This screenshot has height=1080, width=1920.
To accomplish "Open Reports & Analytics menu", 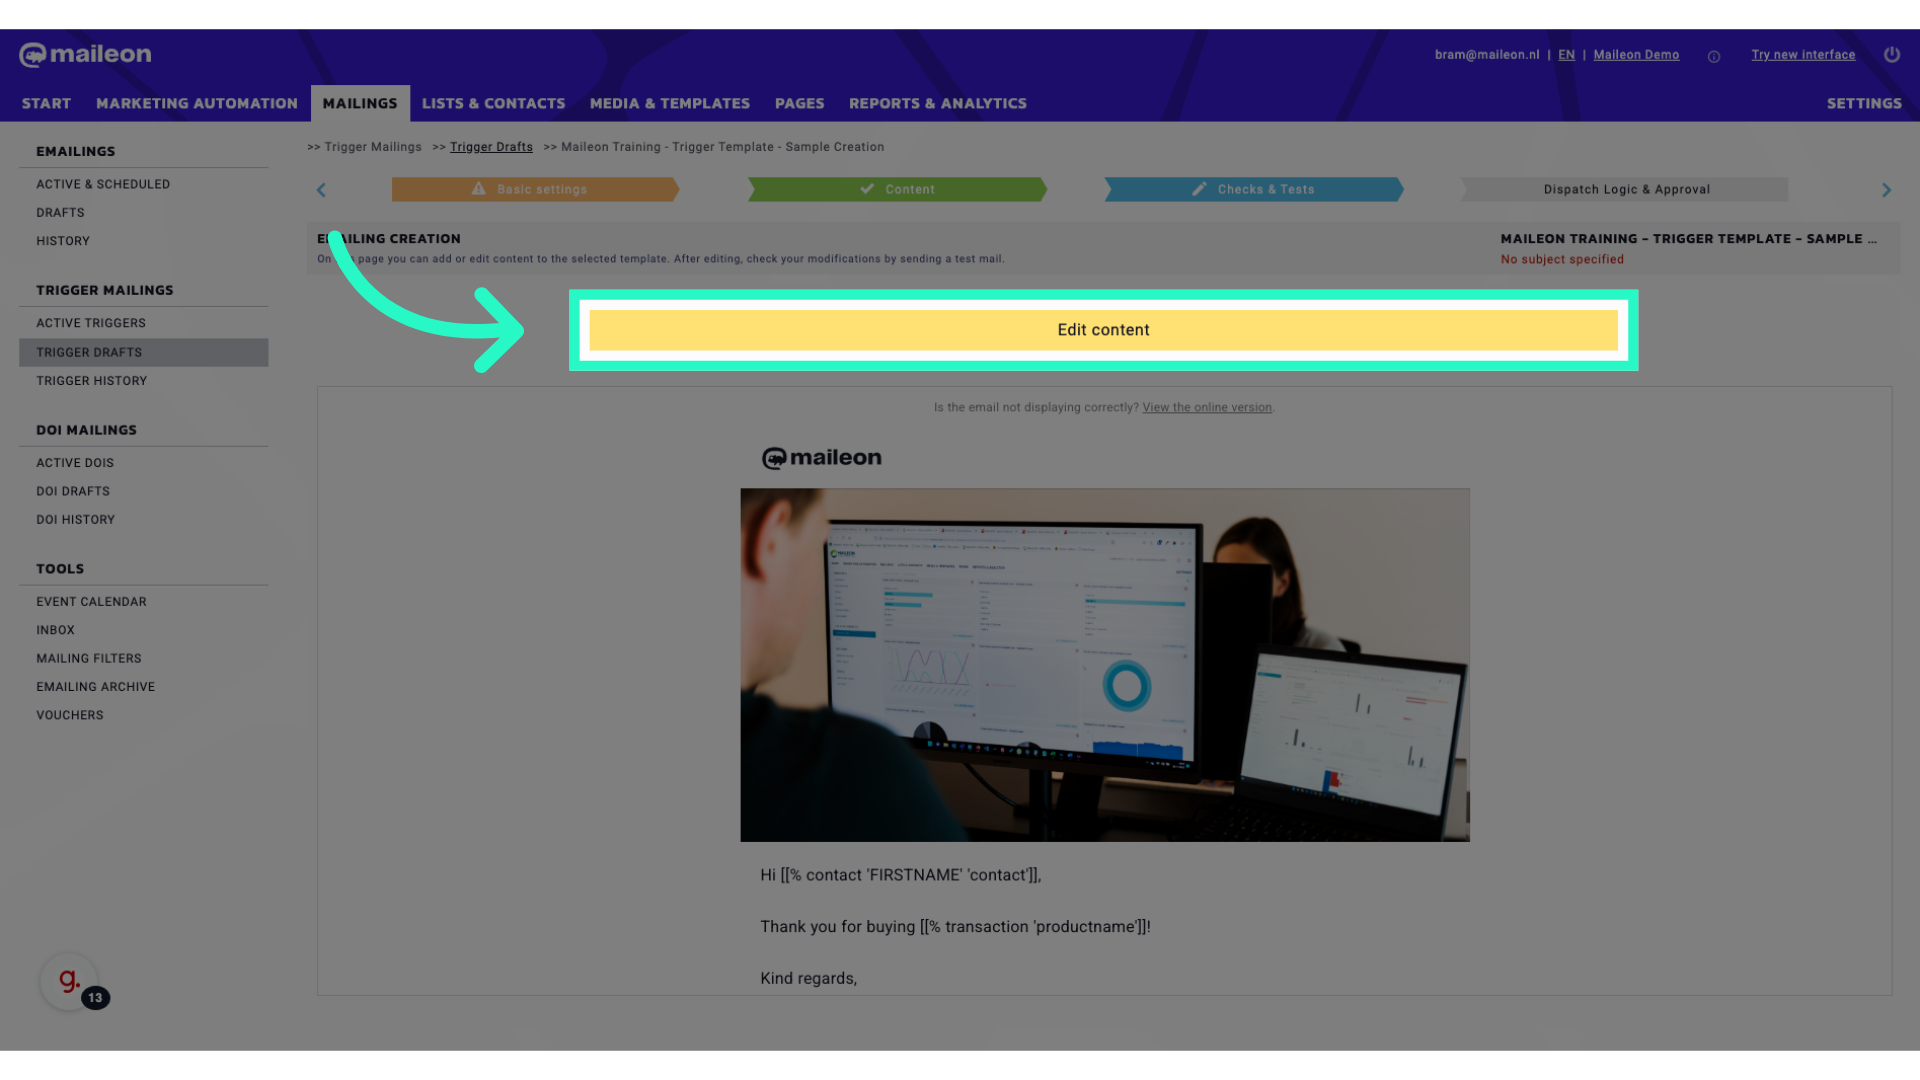I will (937, 103).
